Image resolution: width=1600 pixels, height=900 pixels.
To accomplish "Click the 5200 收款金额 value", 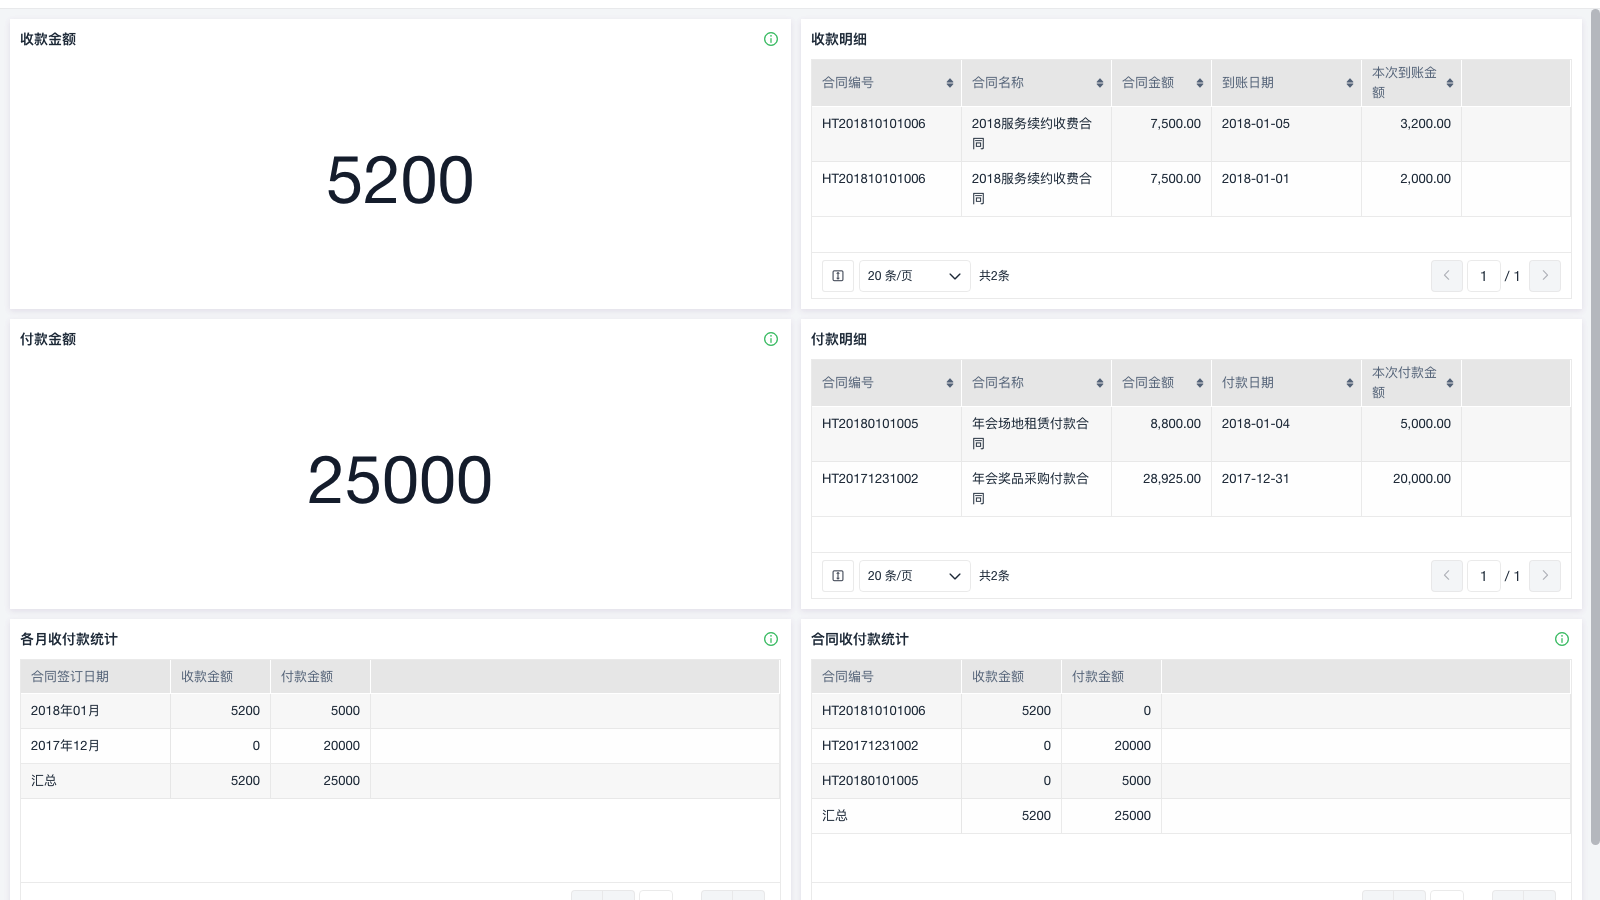I will coord(400,180).
